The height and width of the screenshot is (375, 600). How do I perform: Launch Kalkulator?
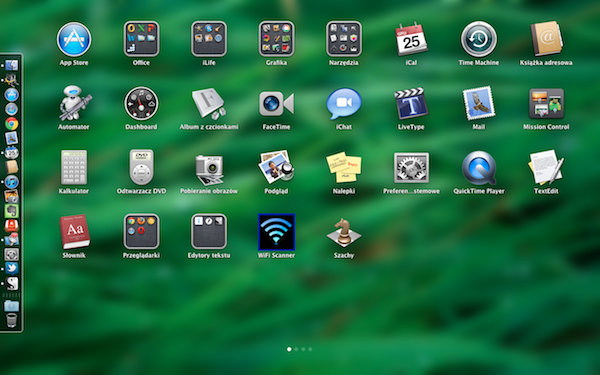[74, 168]
